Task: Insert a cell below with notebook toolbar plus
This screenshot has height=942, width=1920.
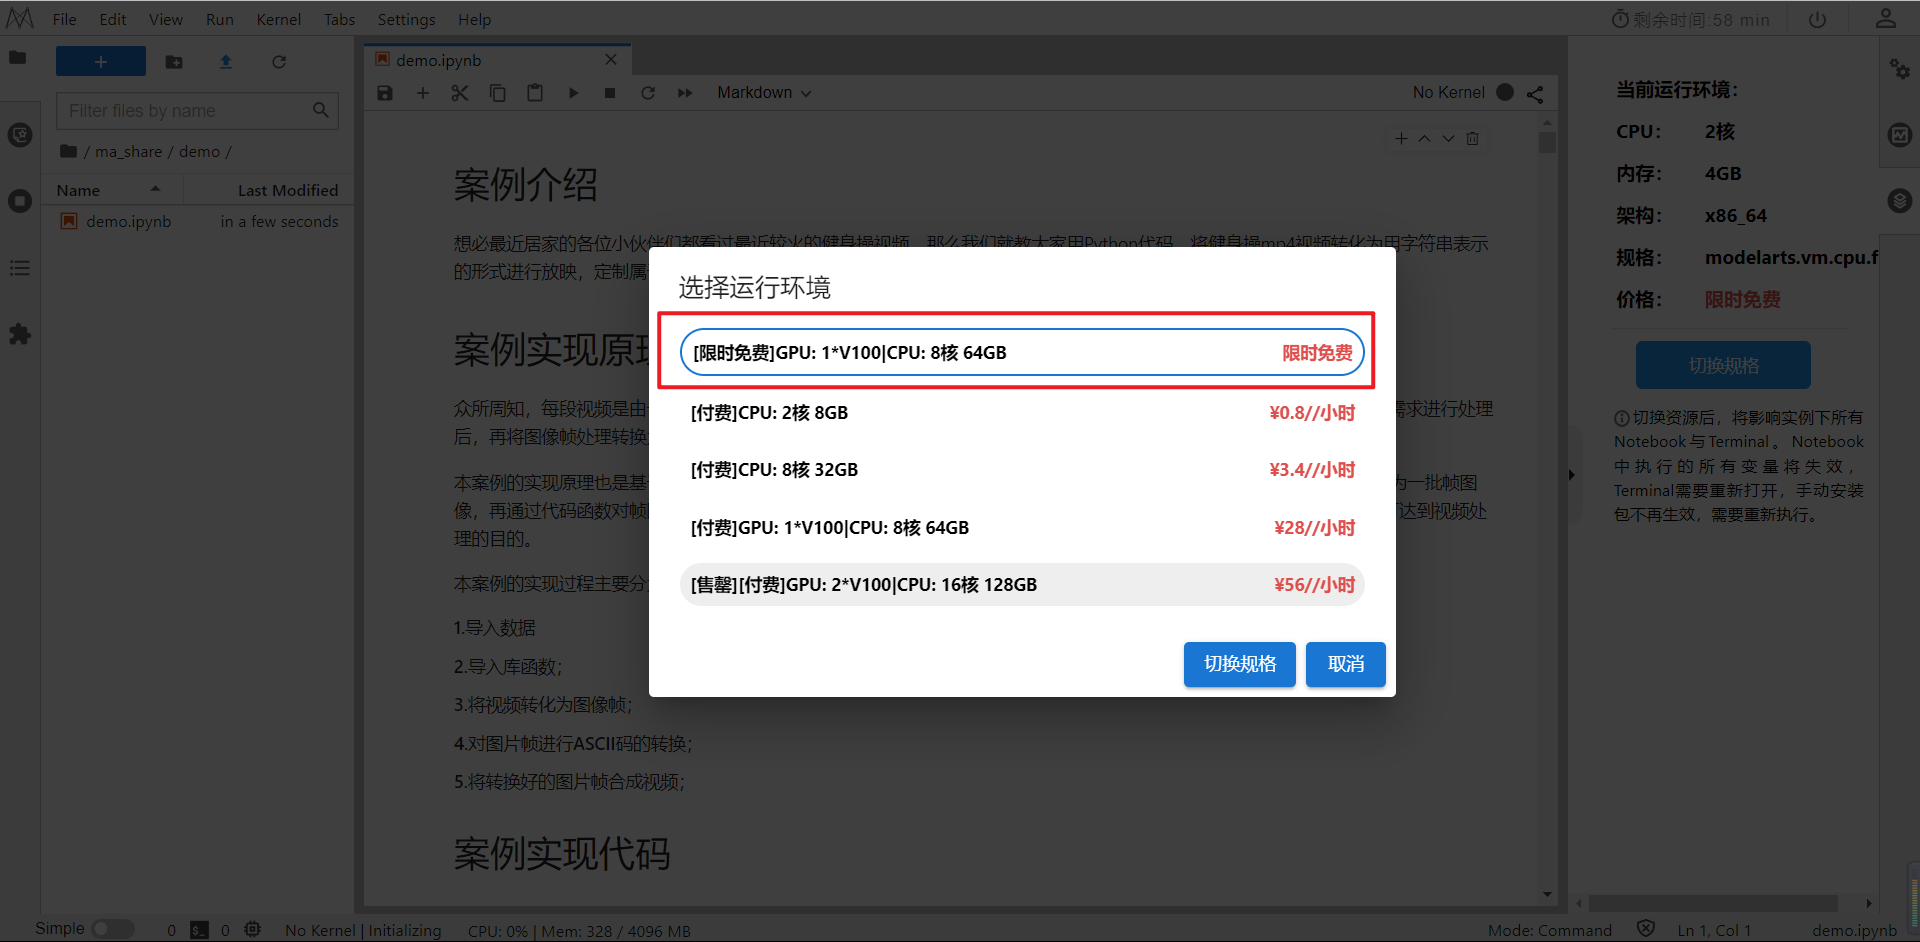Action: point(423,93)
